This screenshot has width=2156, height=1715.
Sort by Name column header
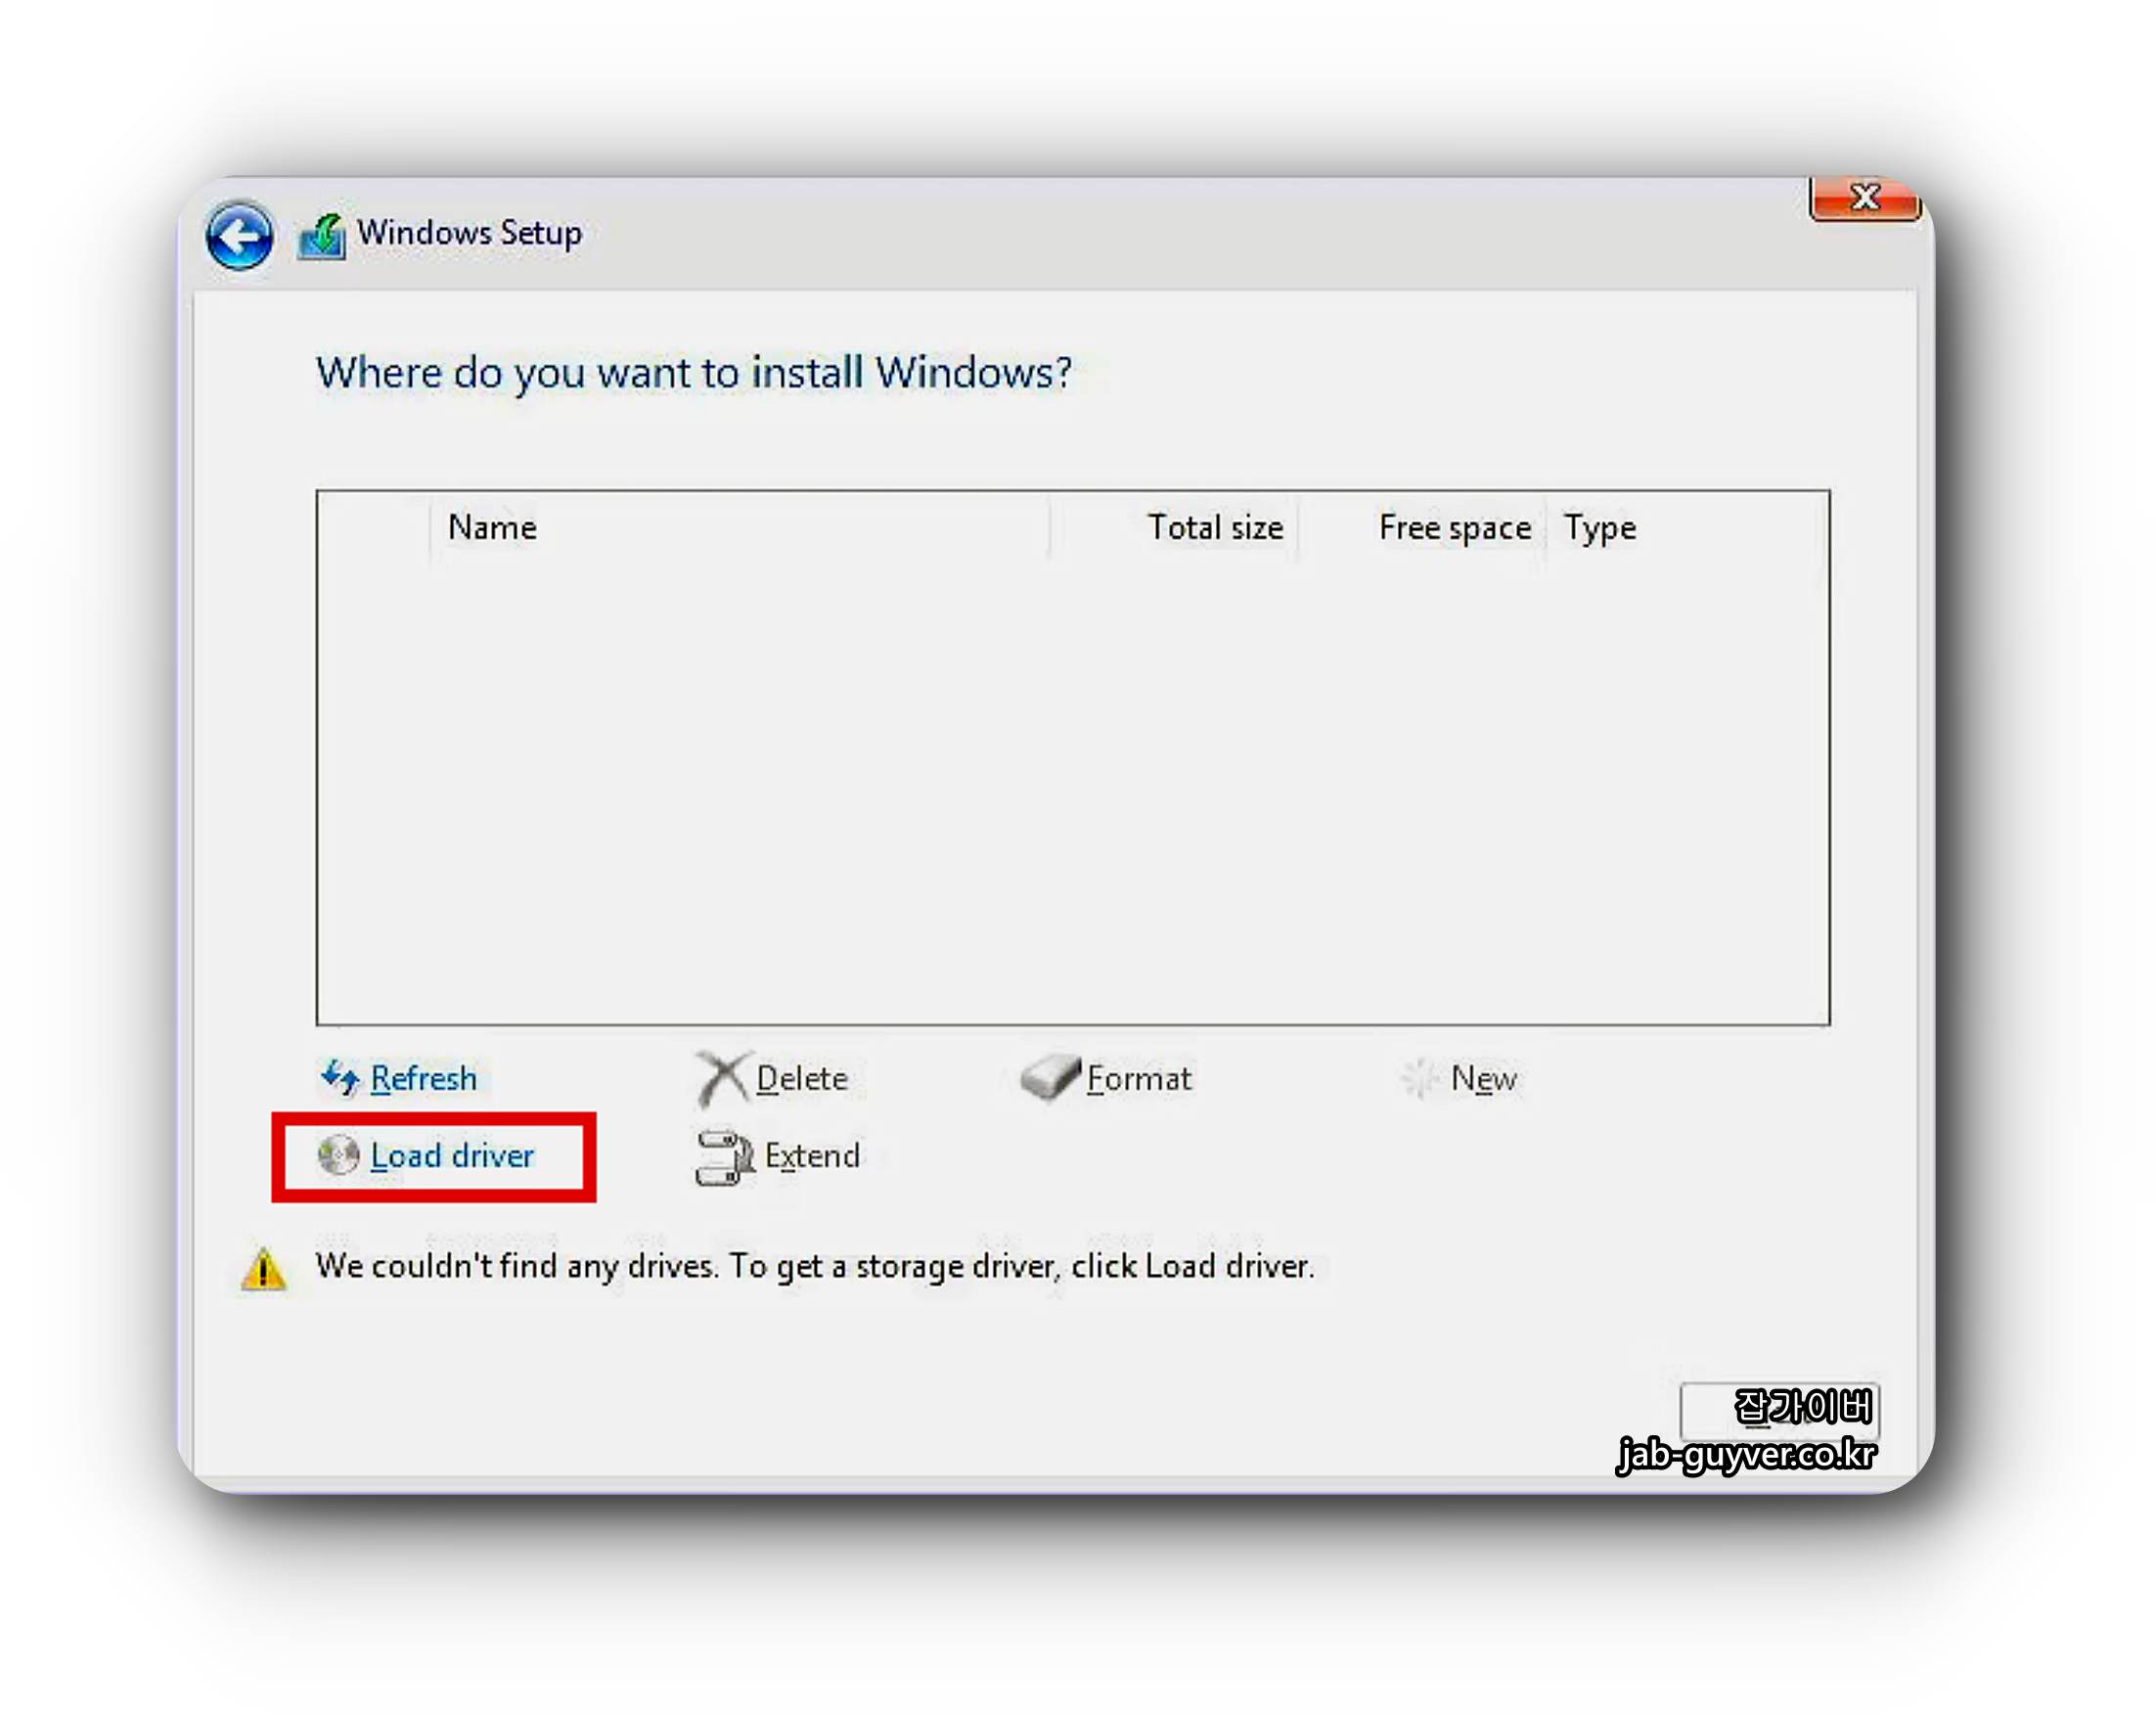[492, 527]
